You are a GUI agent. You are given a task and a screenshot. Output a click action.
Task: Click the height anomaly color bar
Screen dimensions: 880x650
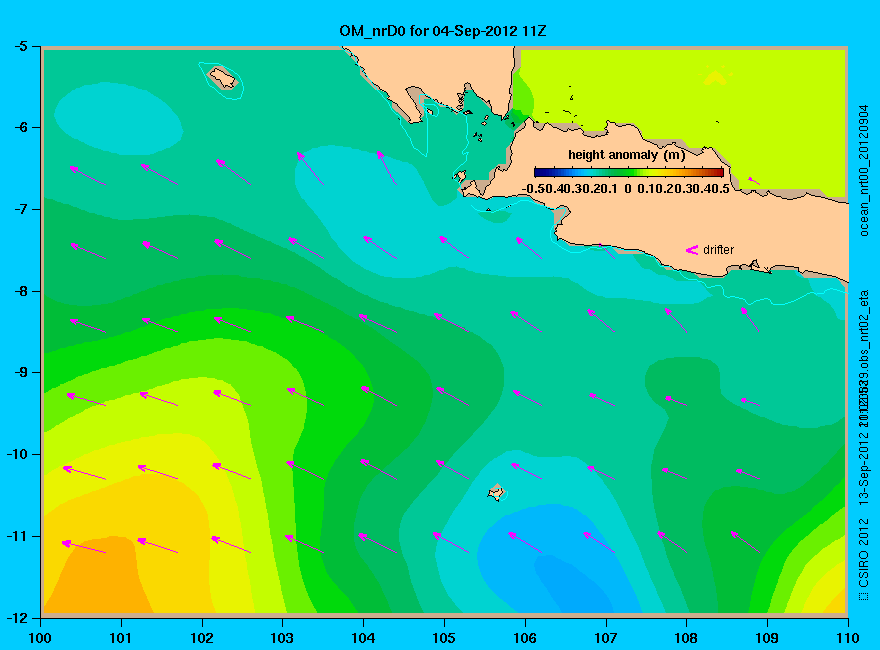tap(629, 172)
